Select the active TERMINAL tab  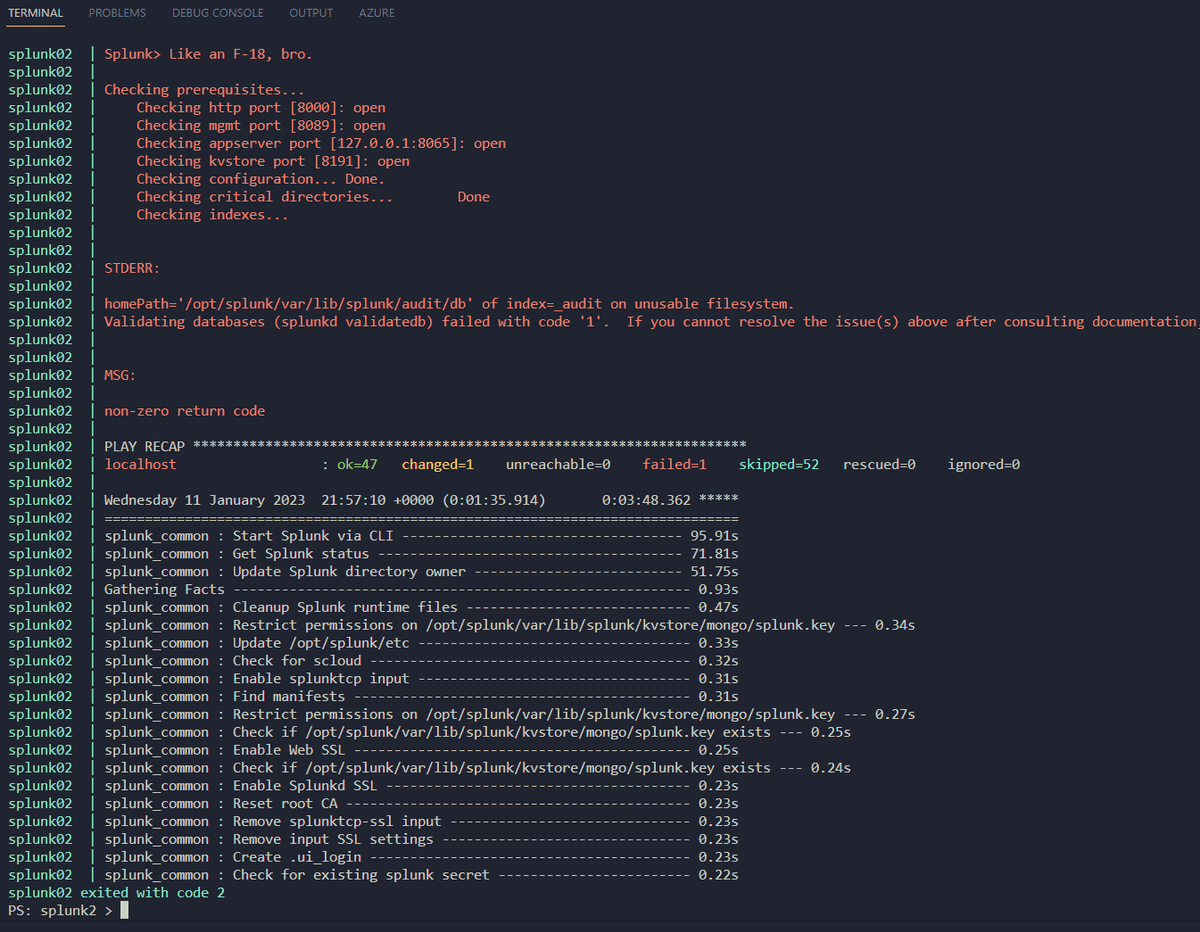(35, 13)
